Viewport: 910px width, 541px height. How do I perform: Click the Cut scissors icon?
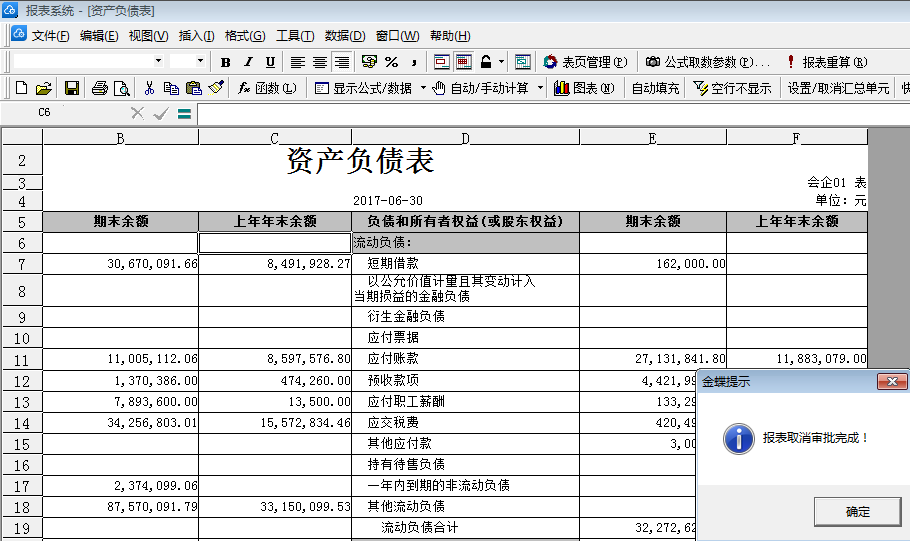pos(149,88)
